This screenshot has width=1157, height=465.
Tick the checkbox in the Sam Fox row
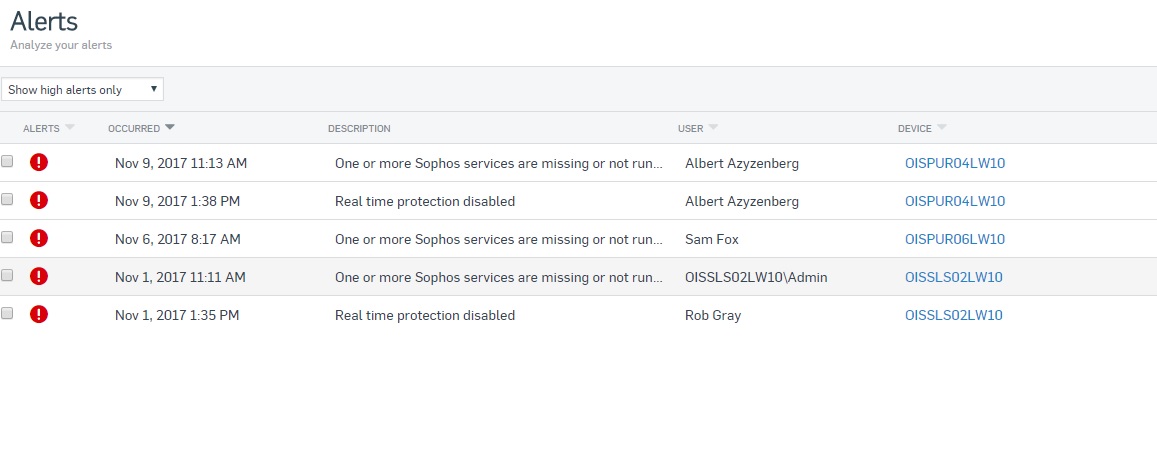click(x=7, y=237)
